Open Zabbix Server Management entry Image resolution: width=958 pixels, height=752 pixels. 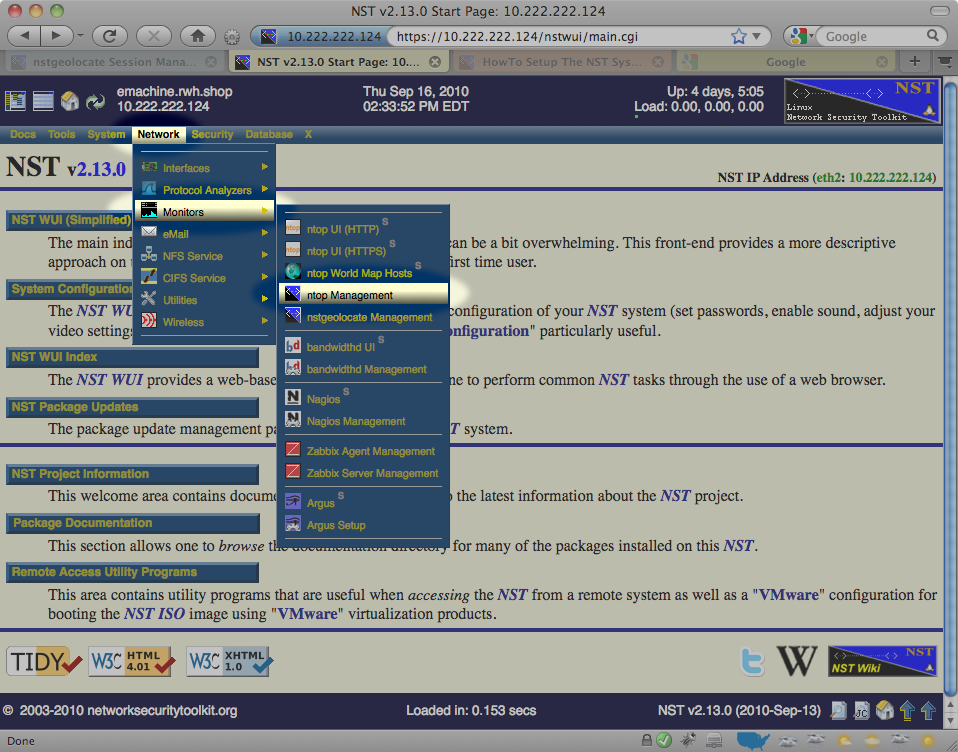coord(363,473)
